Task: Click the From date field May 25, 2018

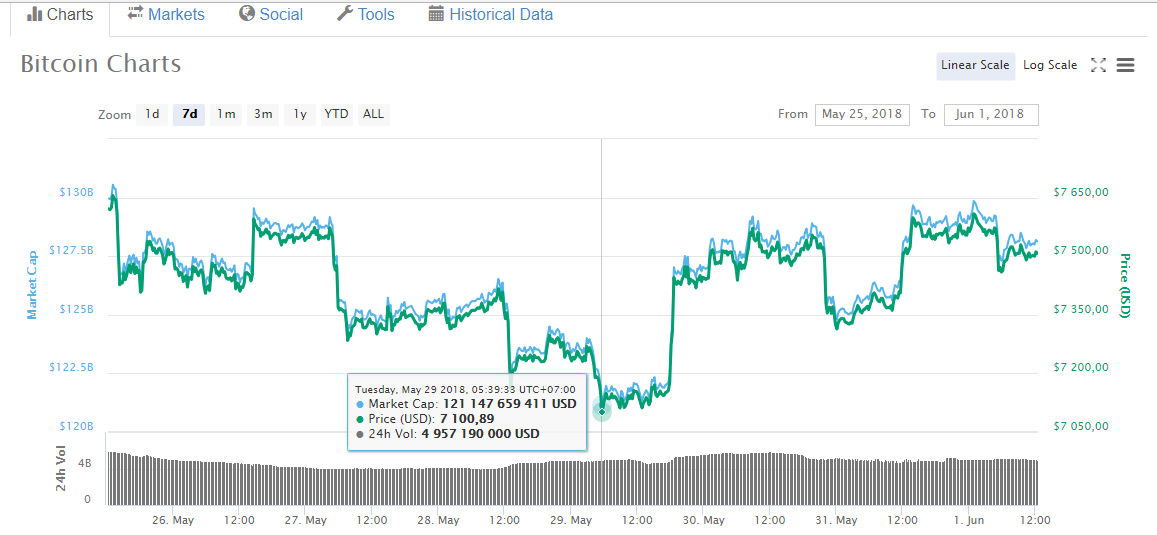Action: coord(862,114)
